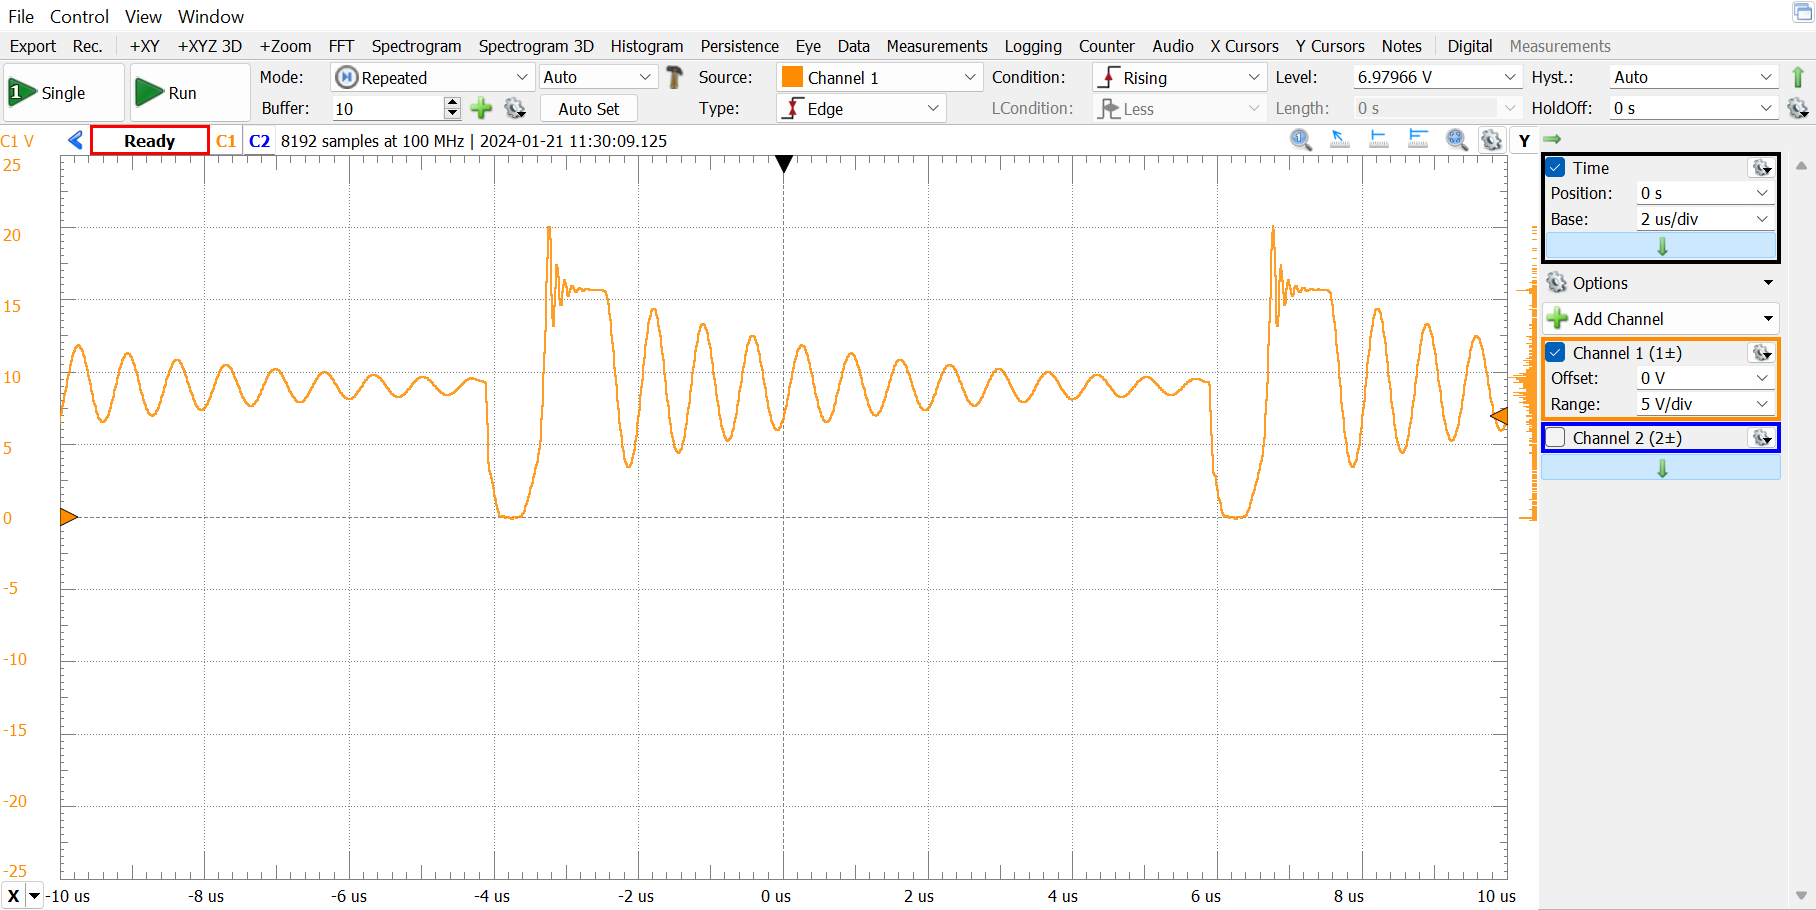Open Channel 2 gear settings
Image resolution: width=1816 pixels, height=910 pixels.
tap(1762, 438)
